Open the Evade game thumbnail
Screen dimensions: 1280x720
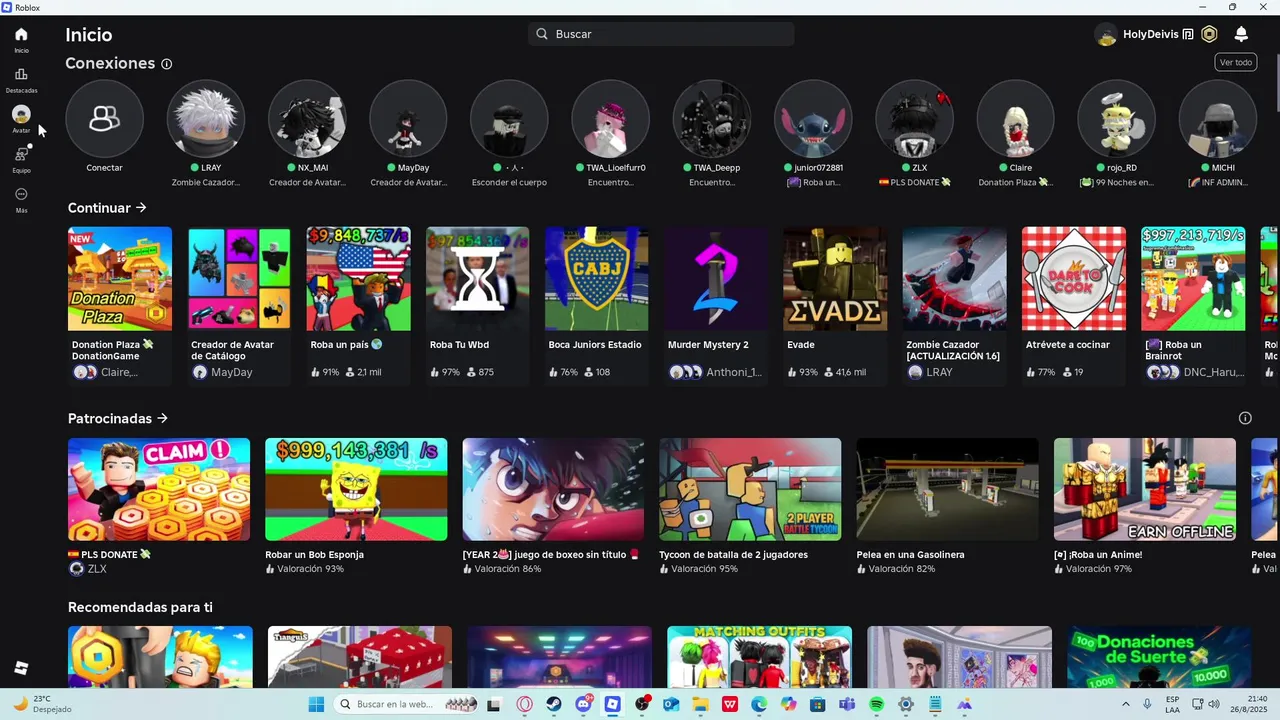835,279
